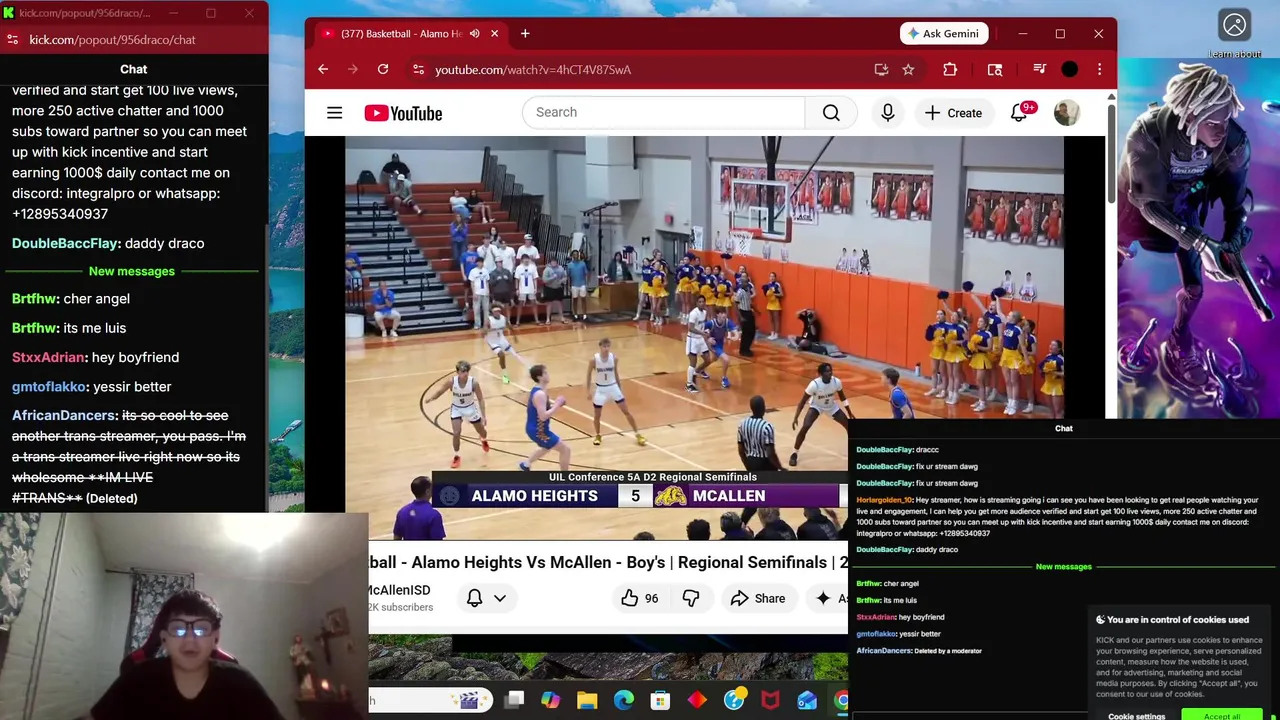
Task: Open a new Chrome tab
Action: point(525,34)
